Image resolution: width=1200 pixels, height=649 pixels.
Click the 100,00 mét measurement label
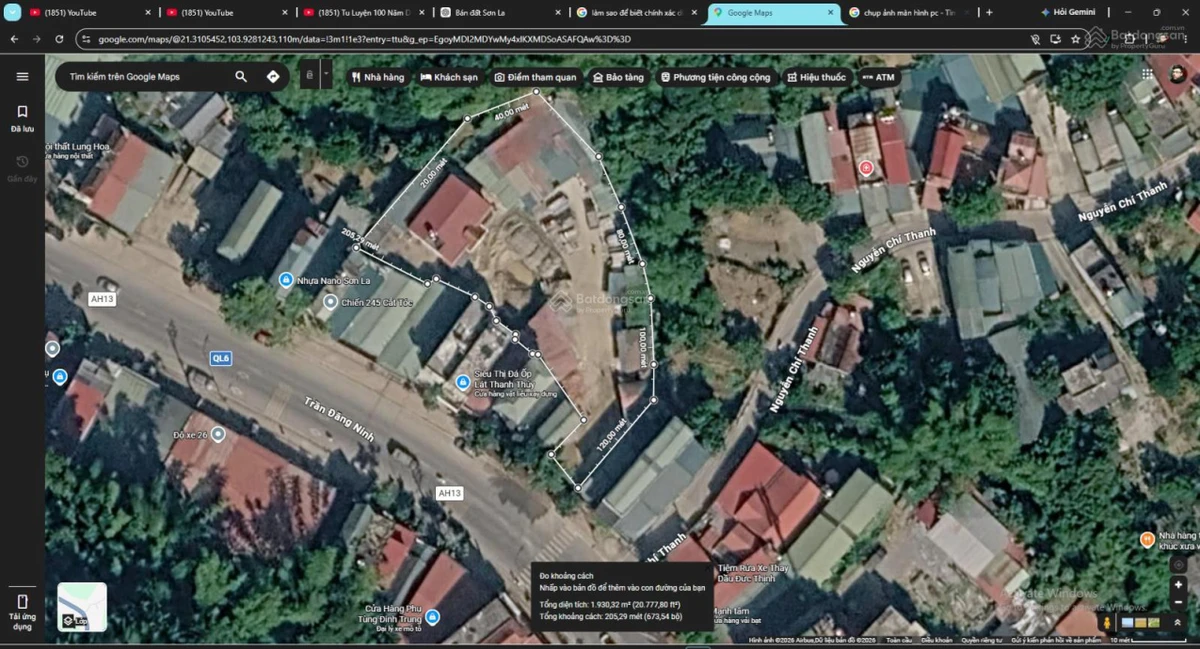pos(641,347)
